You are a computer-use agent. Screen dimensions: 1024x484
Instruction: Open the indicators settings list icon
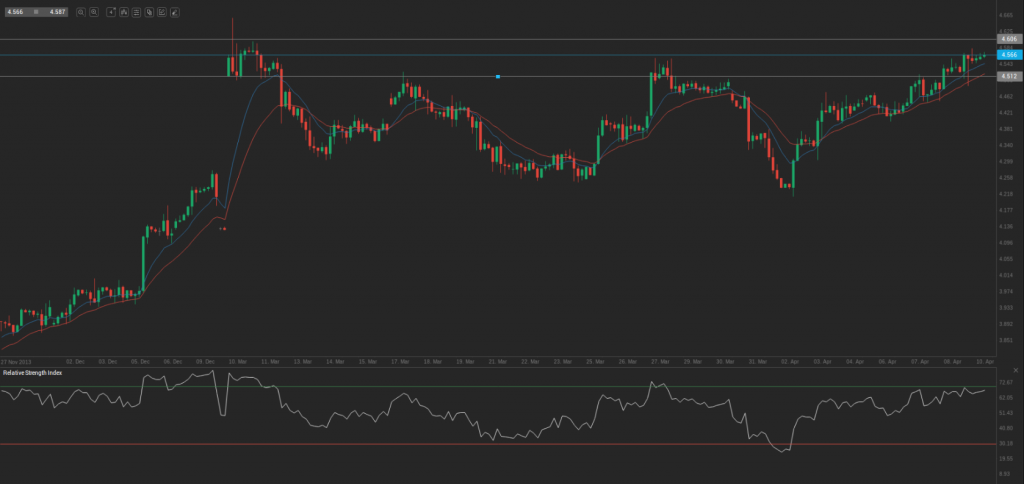[136, 12]
